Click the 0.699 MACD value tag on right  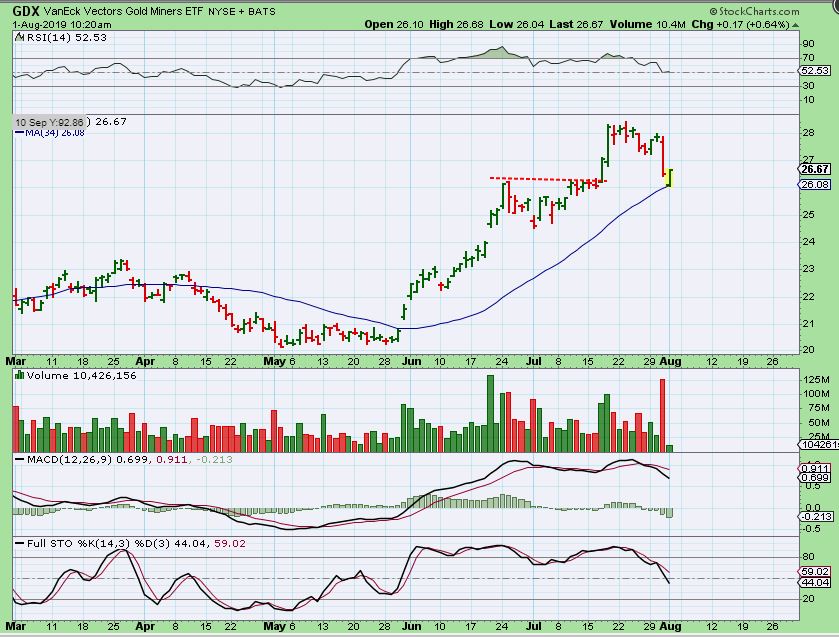pos(814,477)
